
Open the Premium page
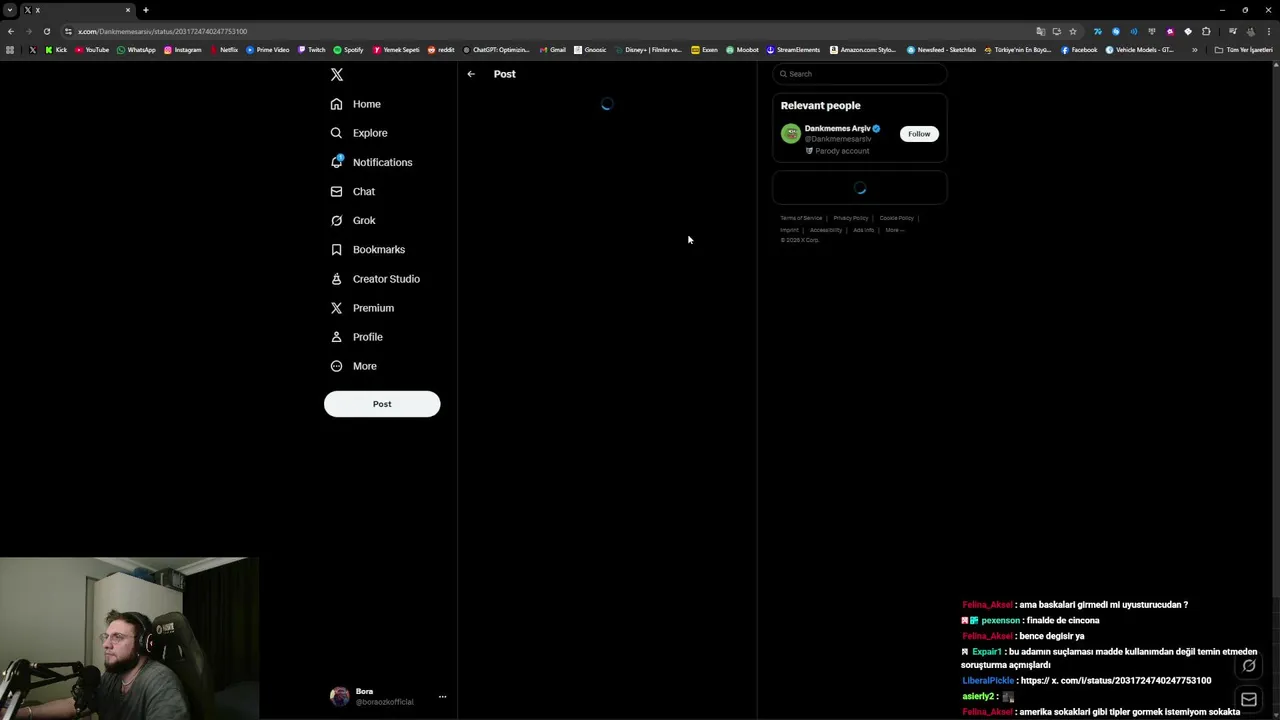click(x=362, y=308)
